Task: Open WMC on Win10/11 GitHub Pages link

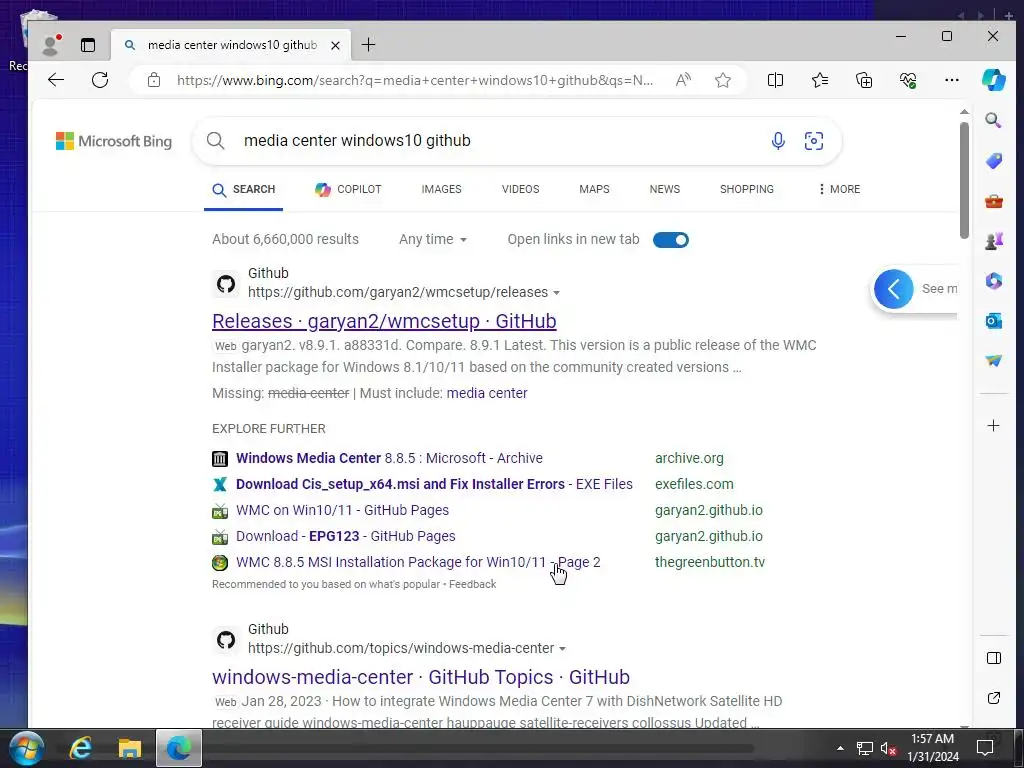Action: (x=342, y=510)
